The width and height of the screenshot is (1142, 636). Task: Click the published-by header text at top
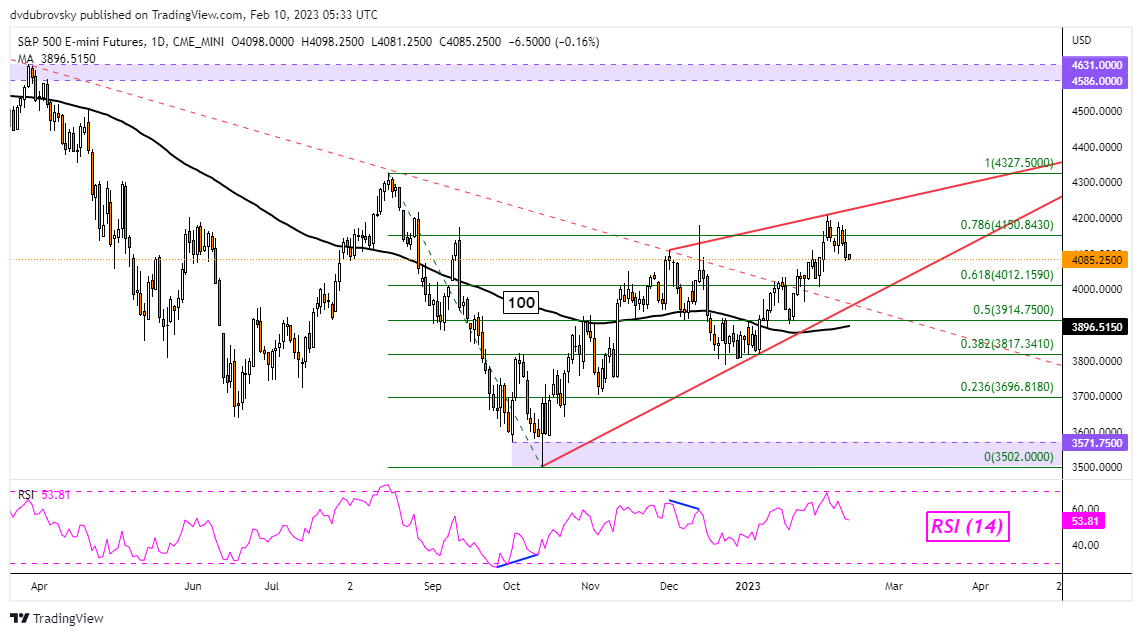click(194, 15)
